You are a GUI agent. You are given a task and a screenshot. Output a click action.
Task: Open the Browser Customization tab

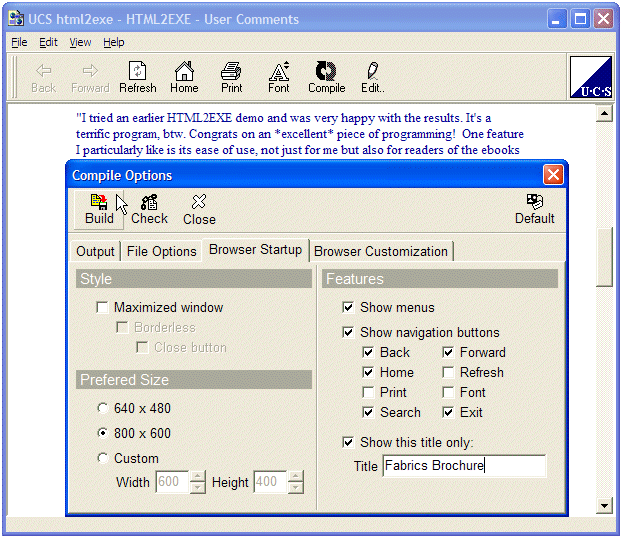pyautogui.click(x=381, y=252)
